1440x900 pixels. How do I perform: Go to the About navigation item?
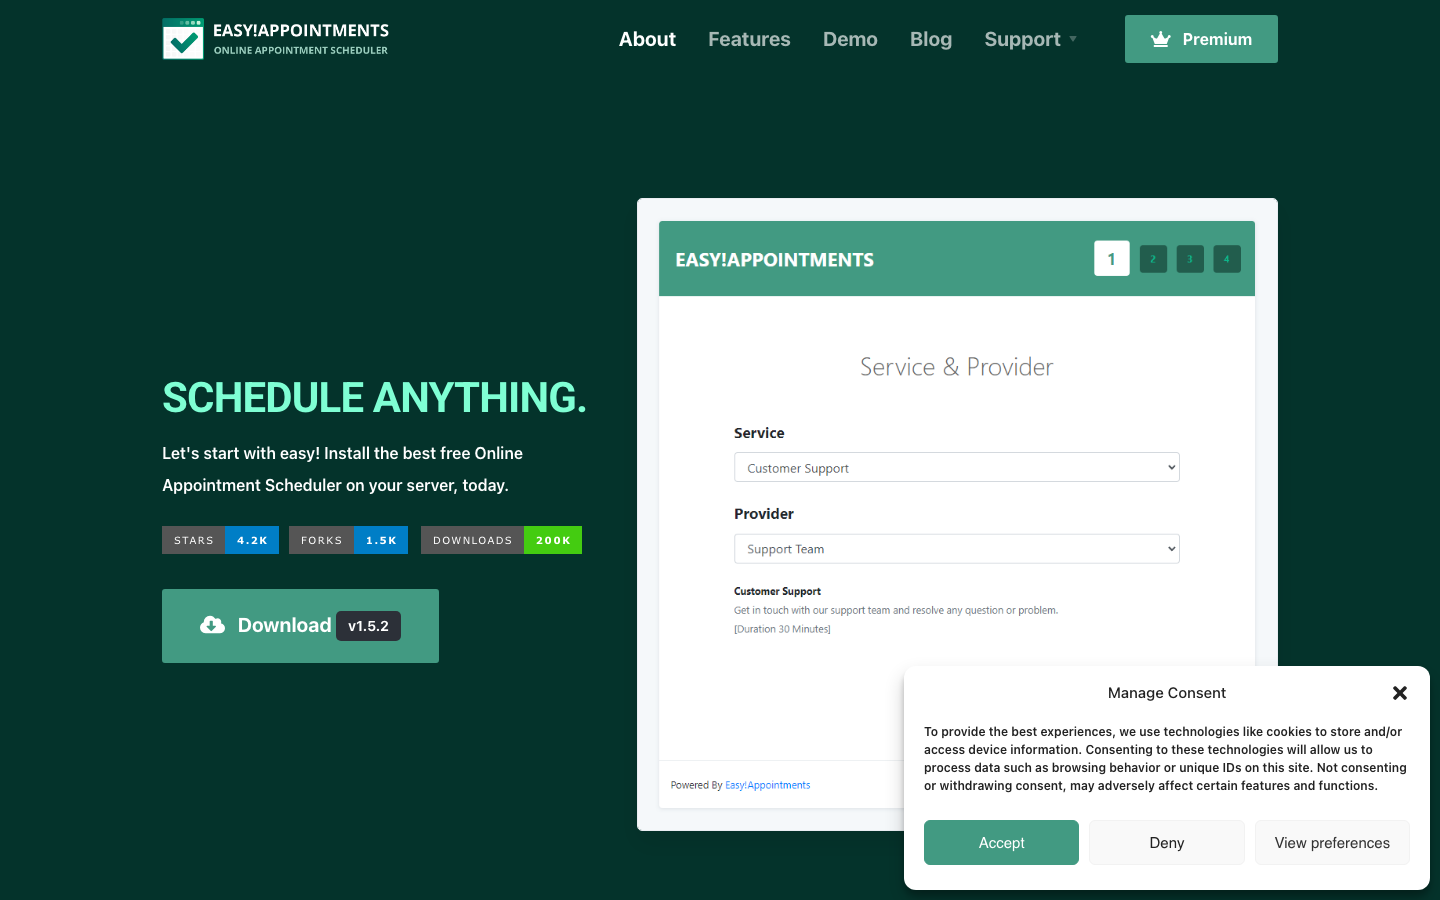(x=647, y=39)
